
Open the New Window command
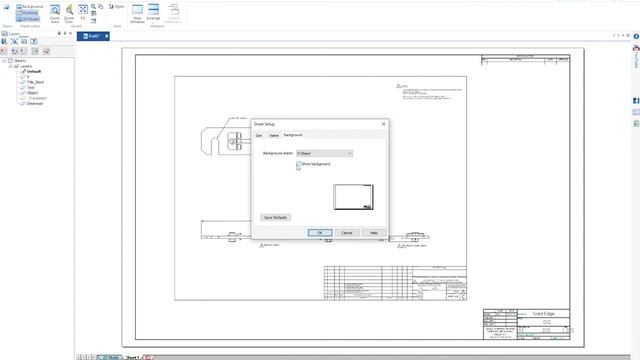click(138, 13)
